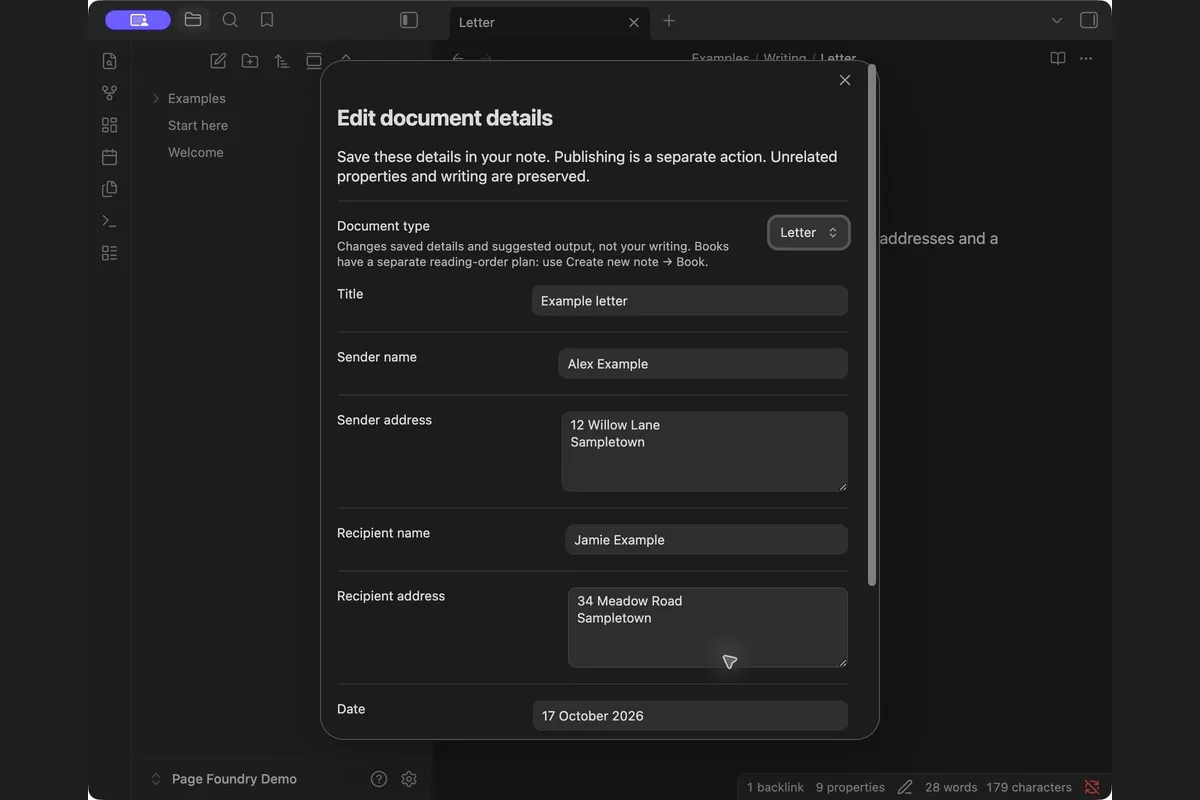This screenshot has width=1200, height=800.
Task: Open the bookmarks pane icon
Action: (x=267, y=20)
